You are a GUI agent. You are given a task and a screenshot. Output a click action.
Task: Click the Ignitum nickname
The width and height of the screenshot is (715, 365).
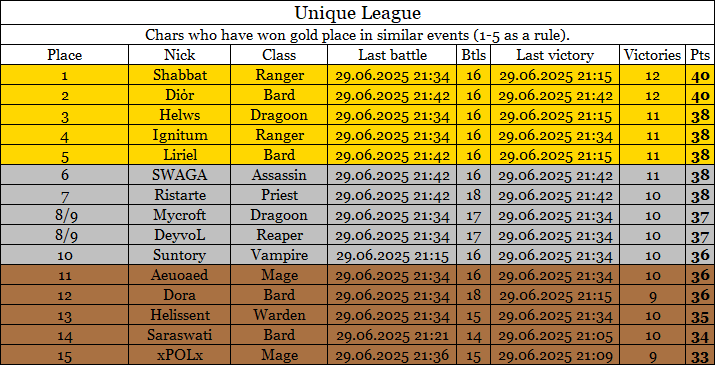(x=180, y=135)
